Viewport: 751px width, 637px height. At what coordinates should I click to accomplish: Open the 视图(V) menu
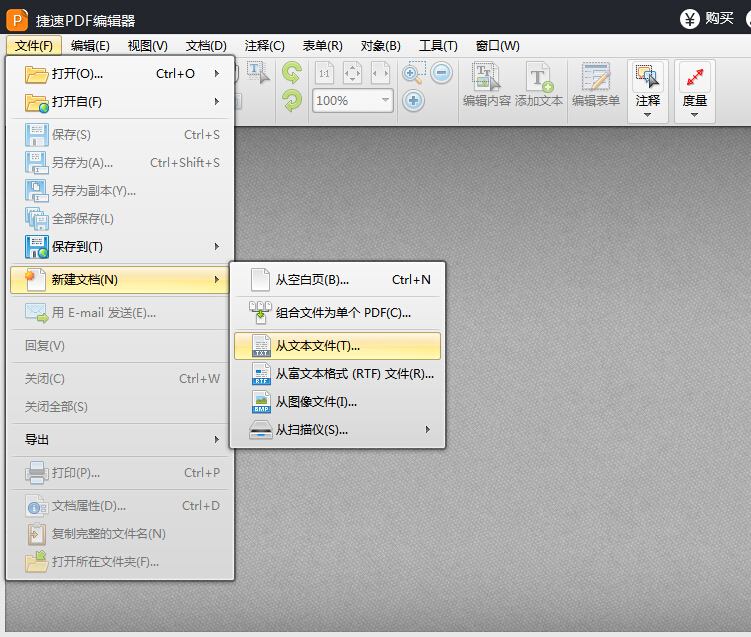(148, 46)
